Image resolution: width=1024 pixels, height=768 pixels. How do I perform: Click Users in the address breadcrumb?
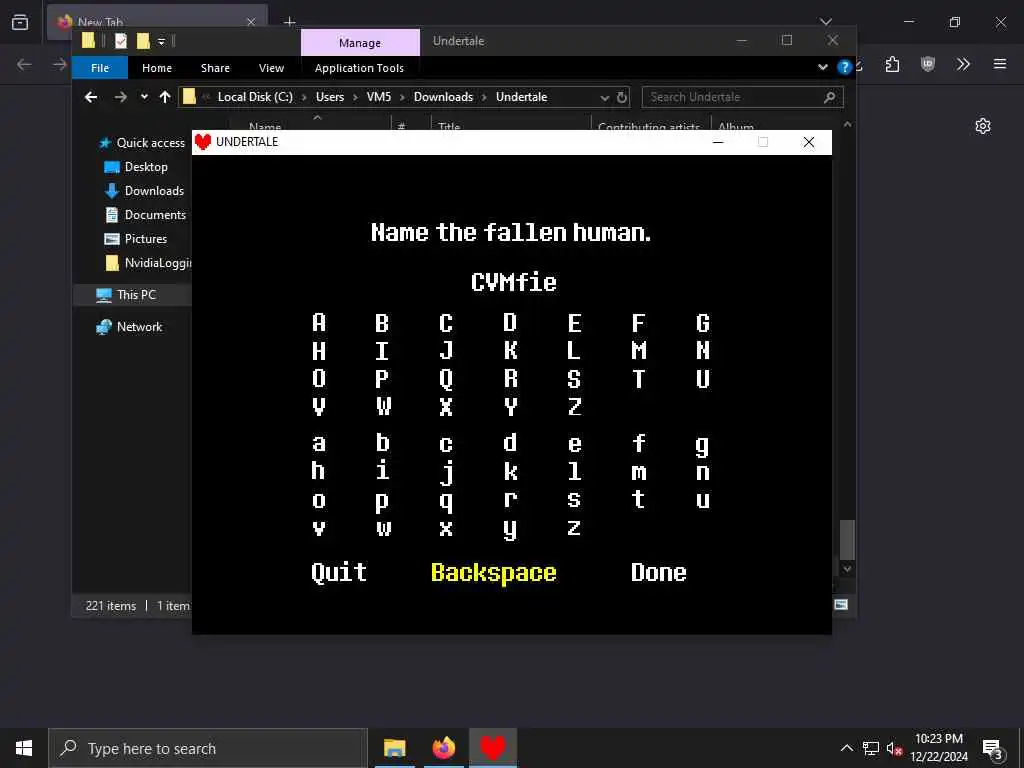click(x=330, y=97)
